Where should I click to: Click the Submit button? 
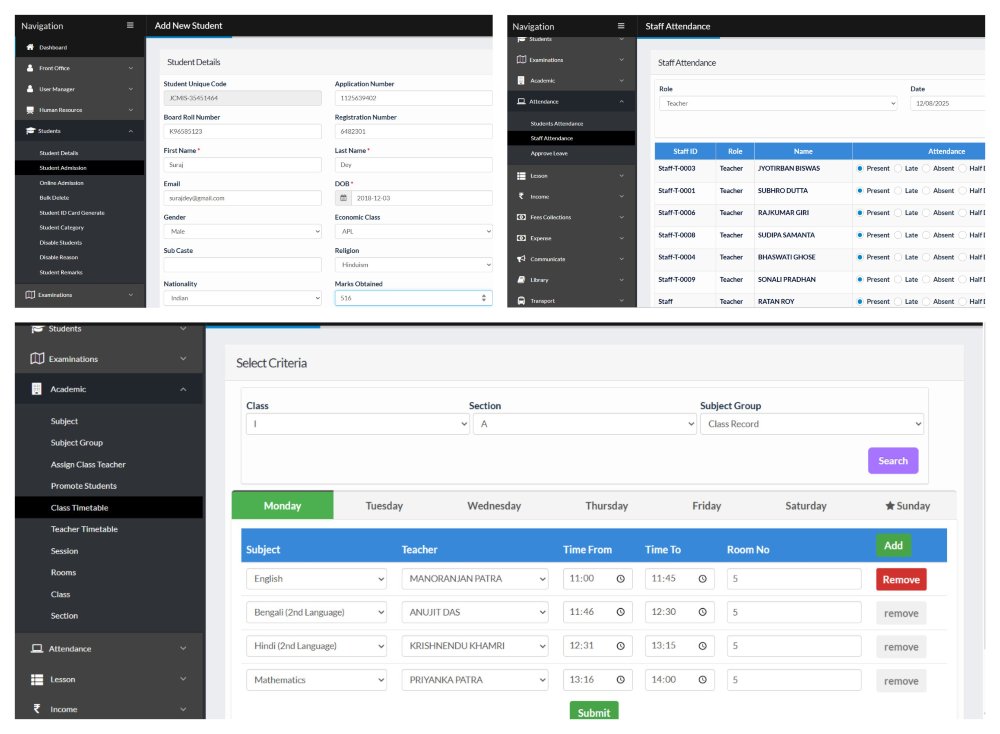(x=594, y=711)
